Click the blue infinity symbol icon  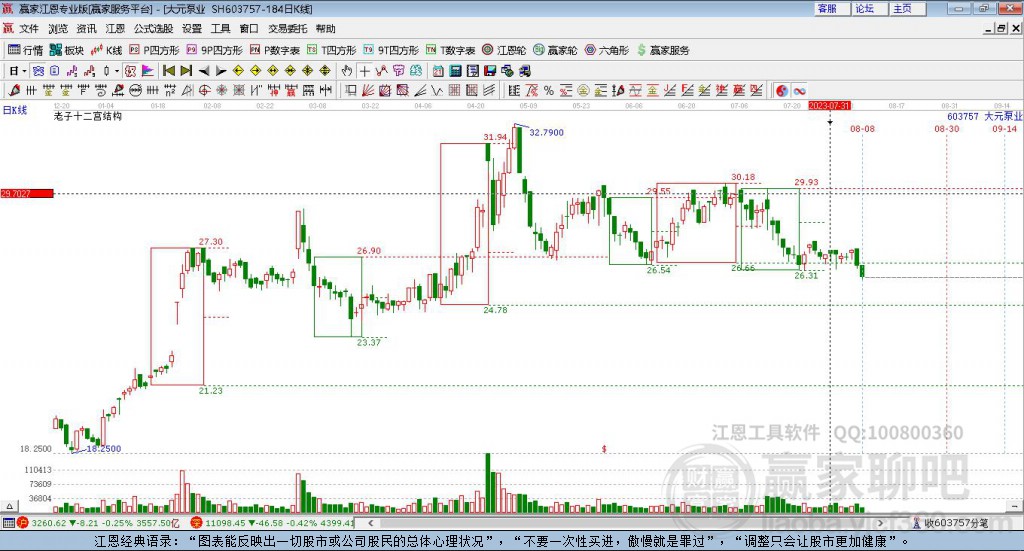tap(799, 91)
